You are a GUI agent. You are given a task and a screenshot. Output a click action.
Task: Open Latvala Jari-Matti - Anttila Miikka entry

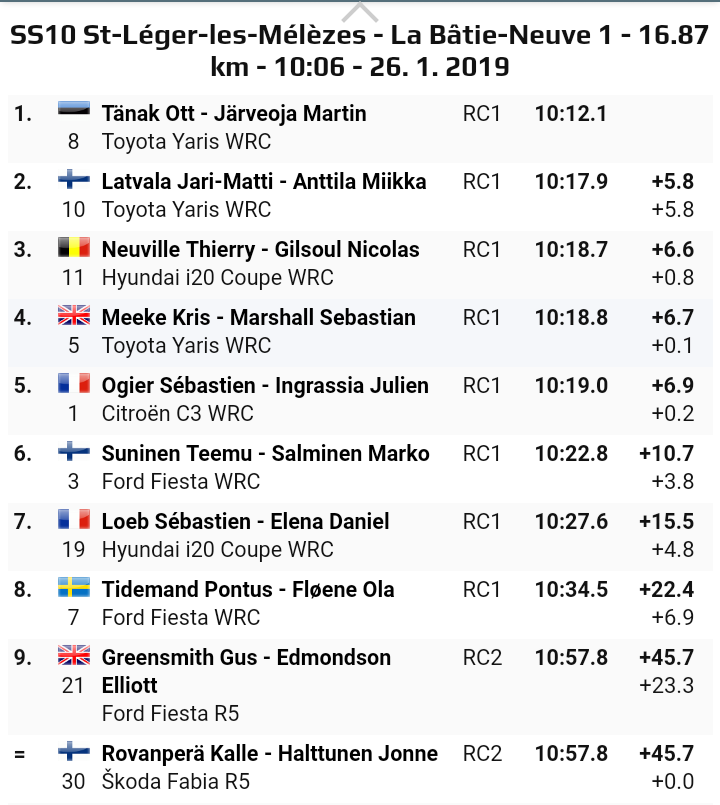tap(264, 181)
